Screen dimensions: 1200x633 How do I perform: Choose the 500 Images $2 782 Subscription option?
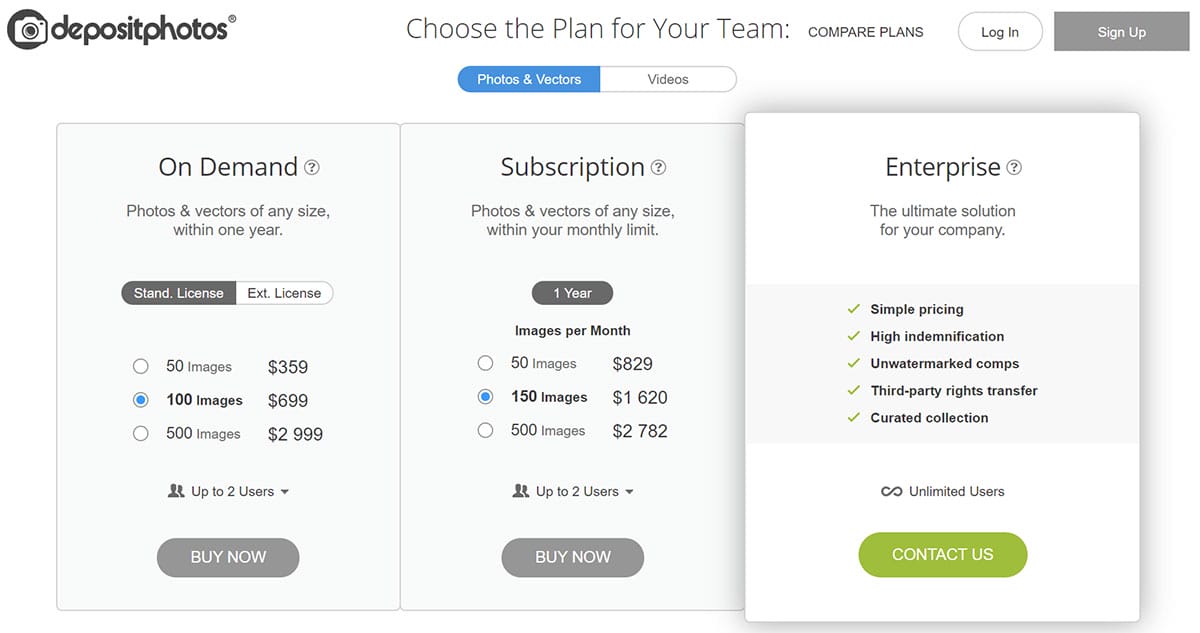[x=485, y=431]
